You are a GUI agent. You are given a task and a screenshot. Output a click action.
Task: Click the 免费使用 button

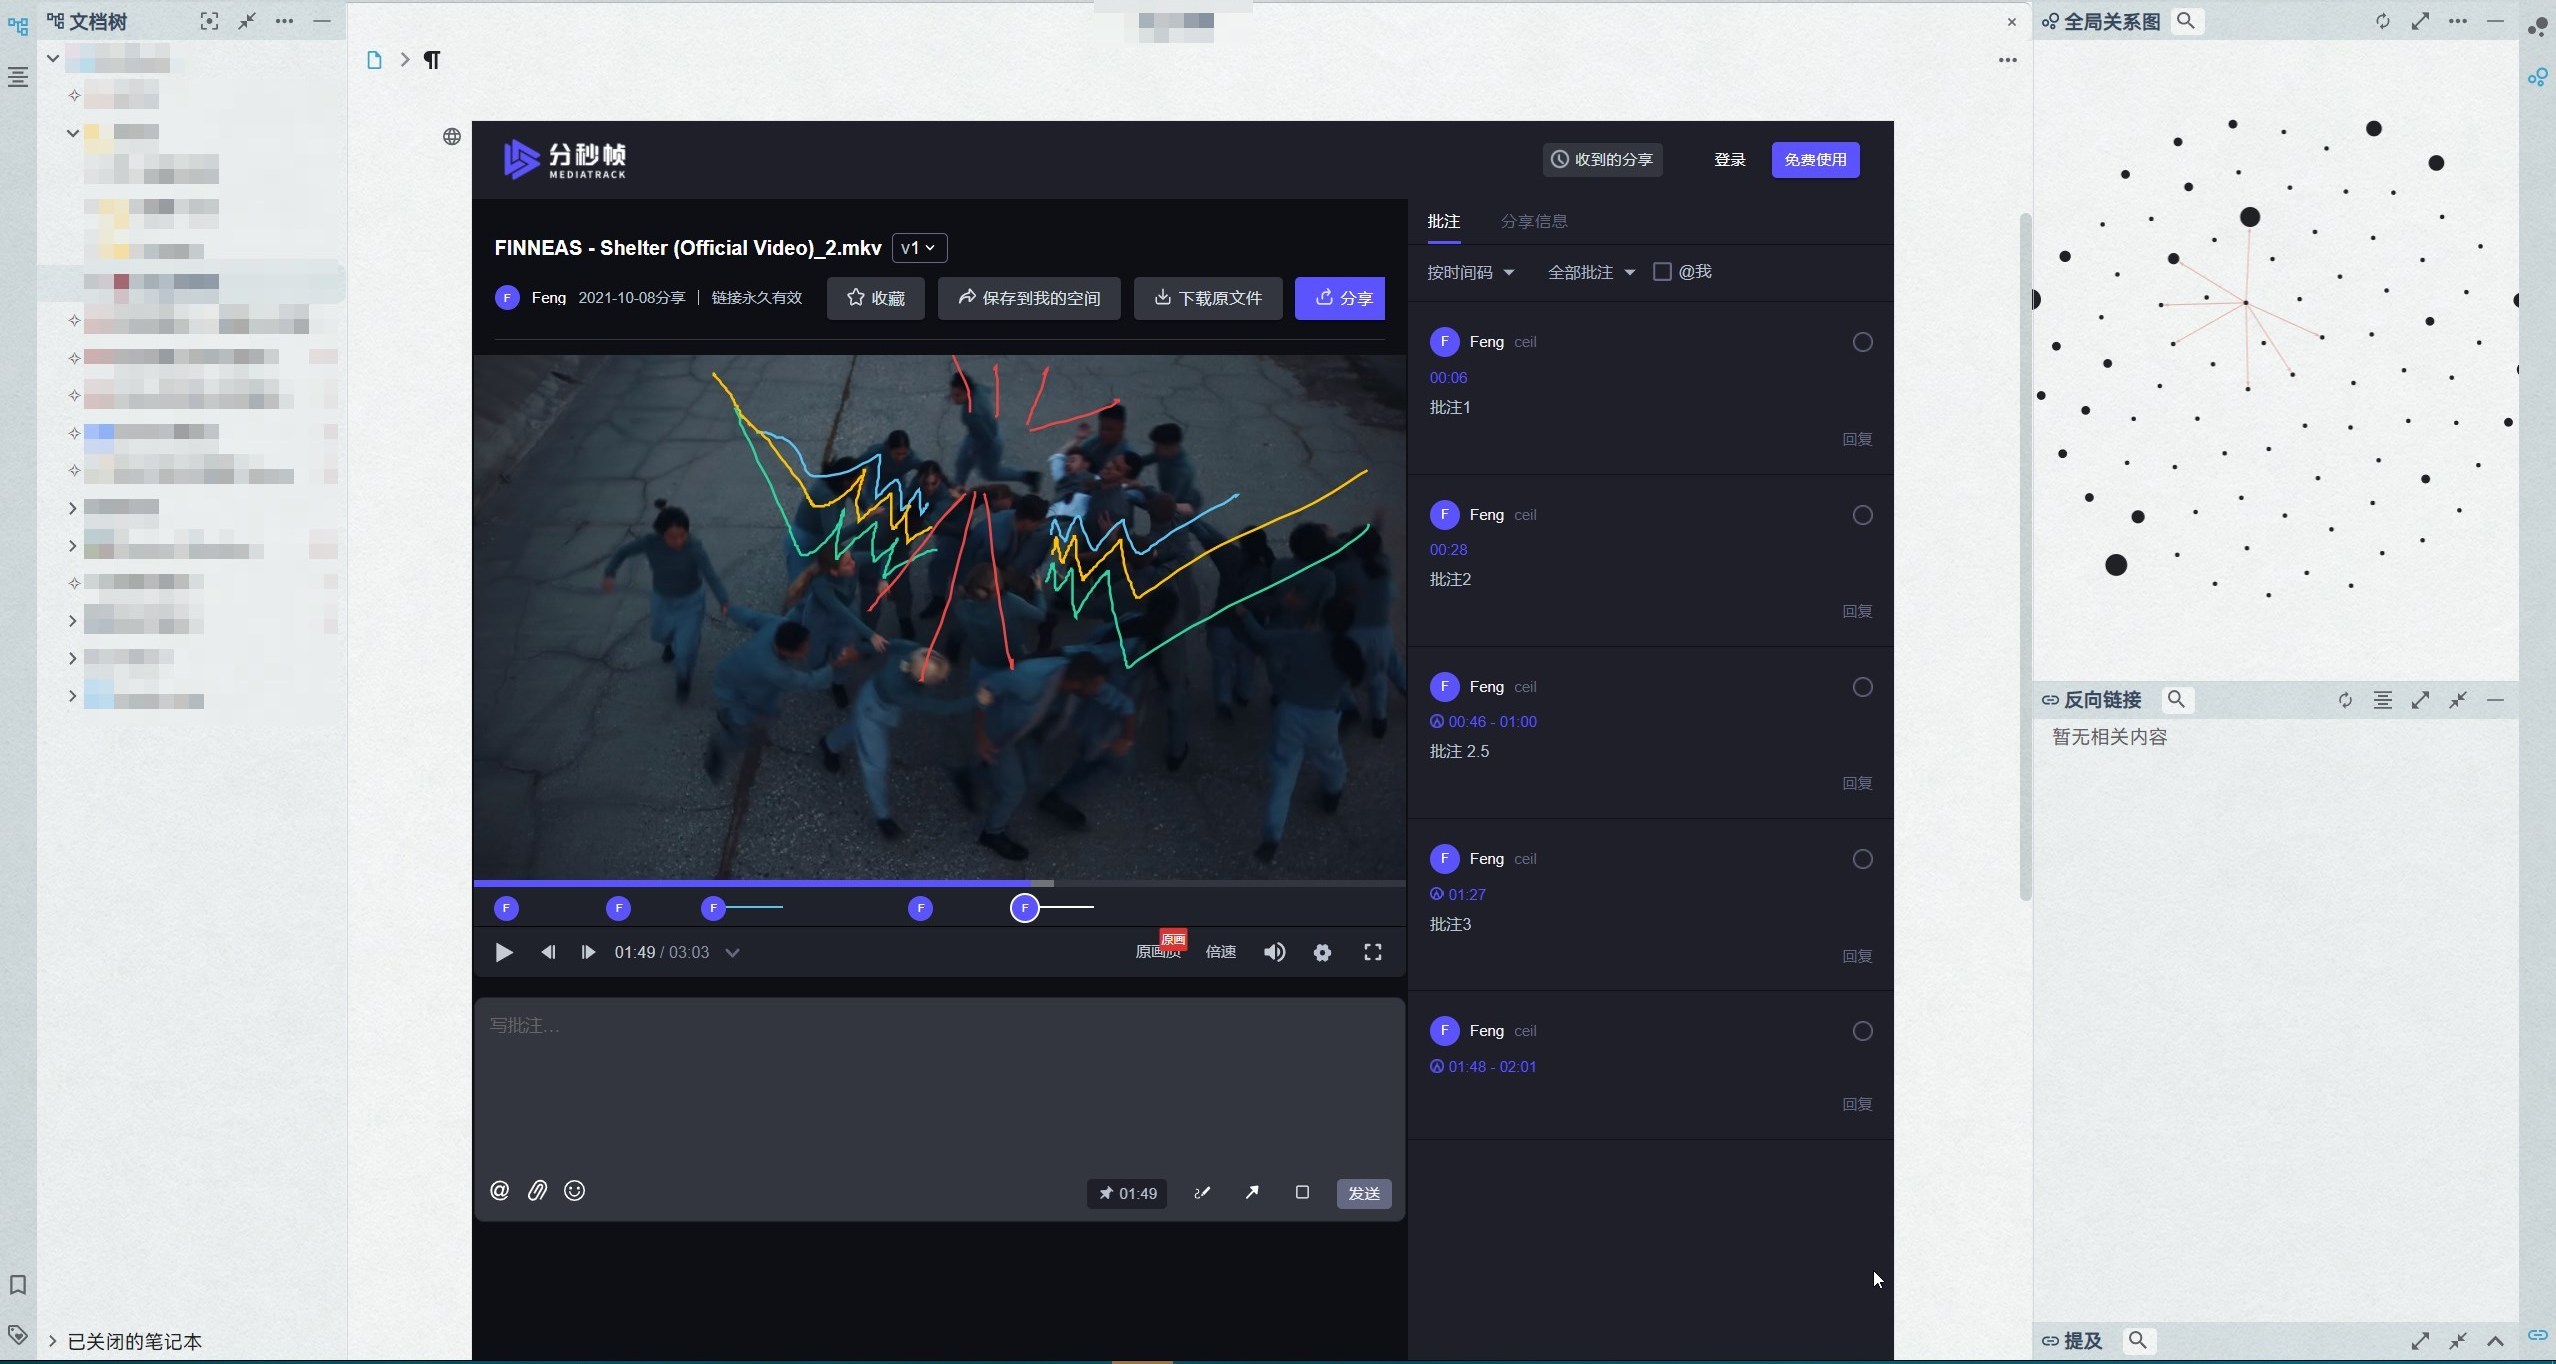click(1815, 160)
